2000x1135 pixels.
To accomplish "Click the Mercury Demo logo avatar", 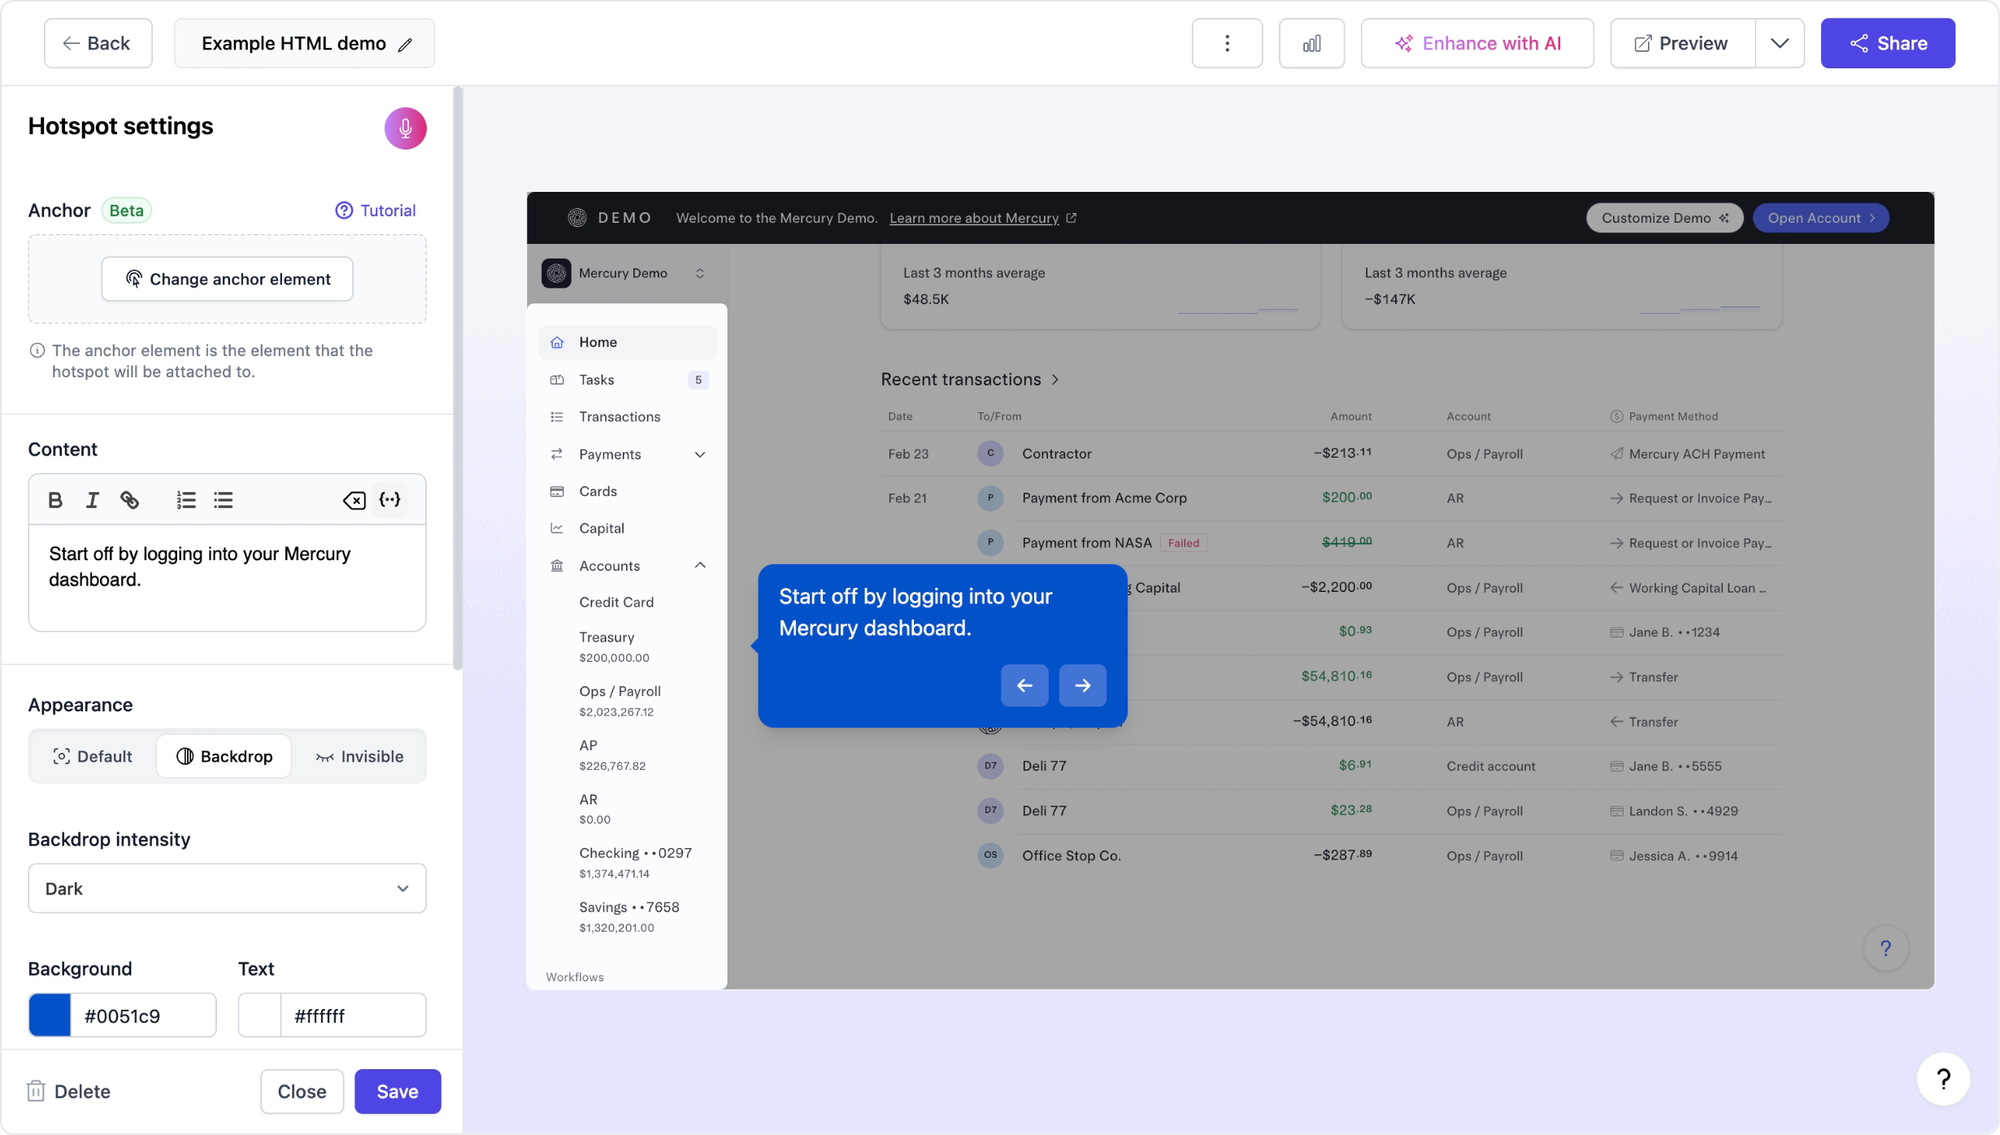I will [556, 273].
